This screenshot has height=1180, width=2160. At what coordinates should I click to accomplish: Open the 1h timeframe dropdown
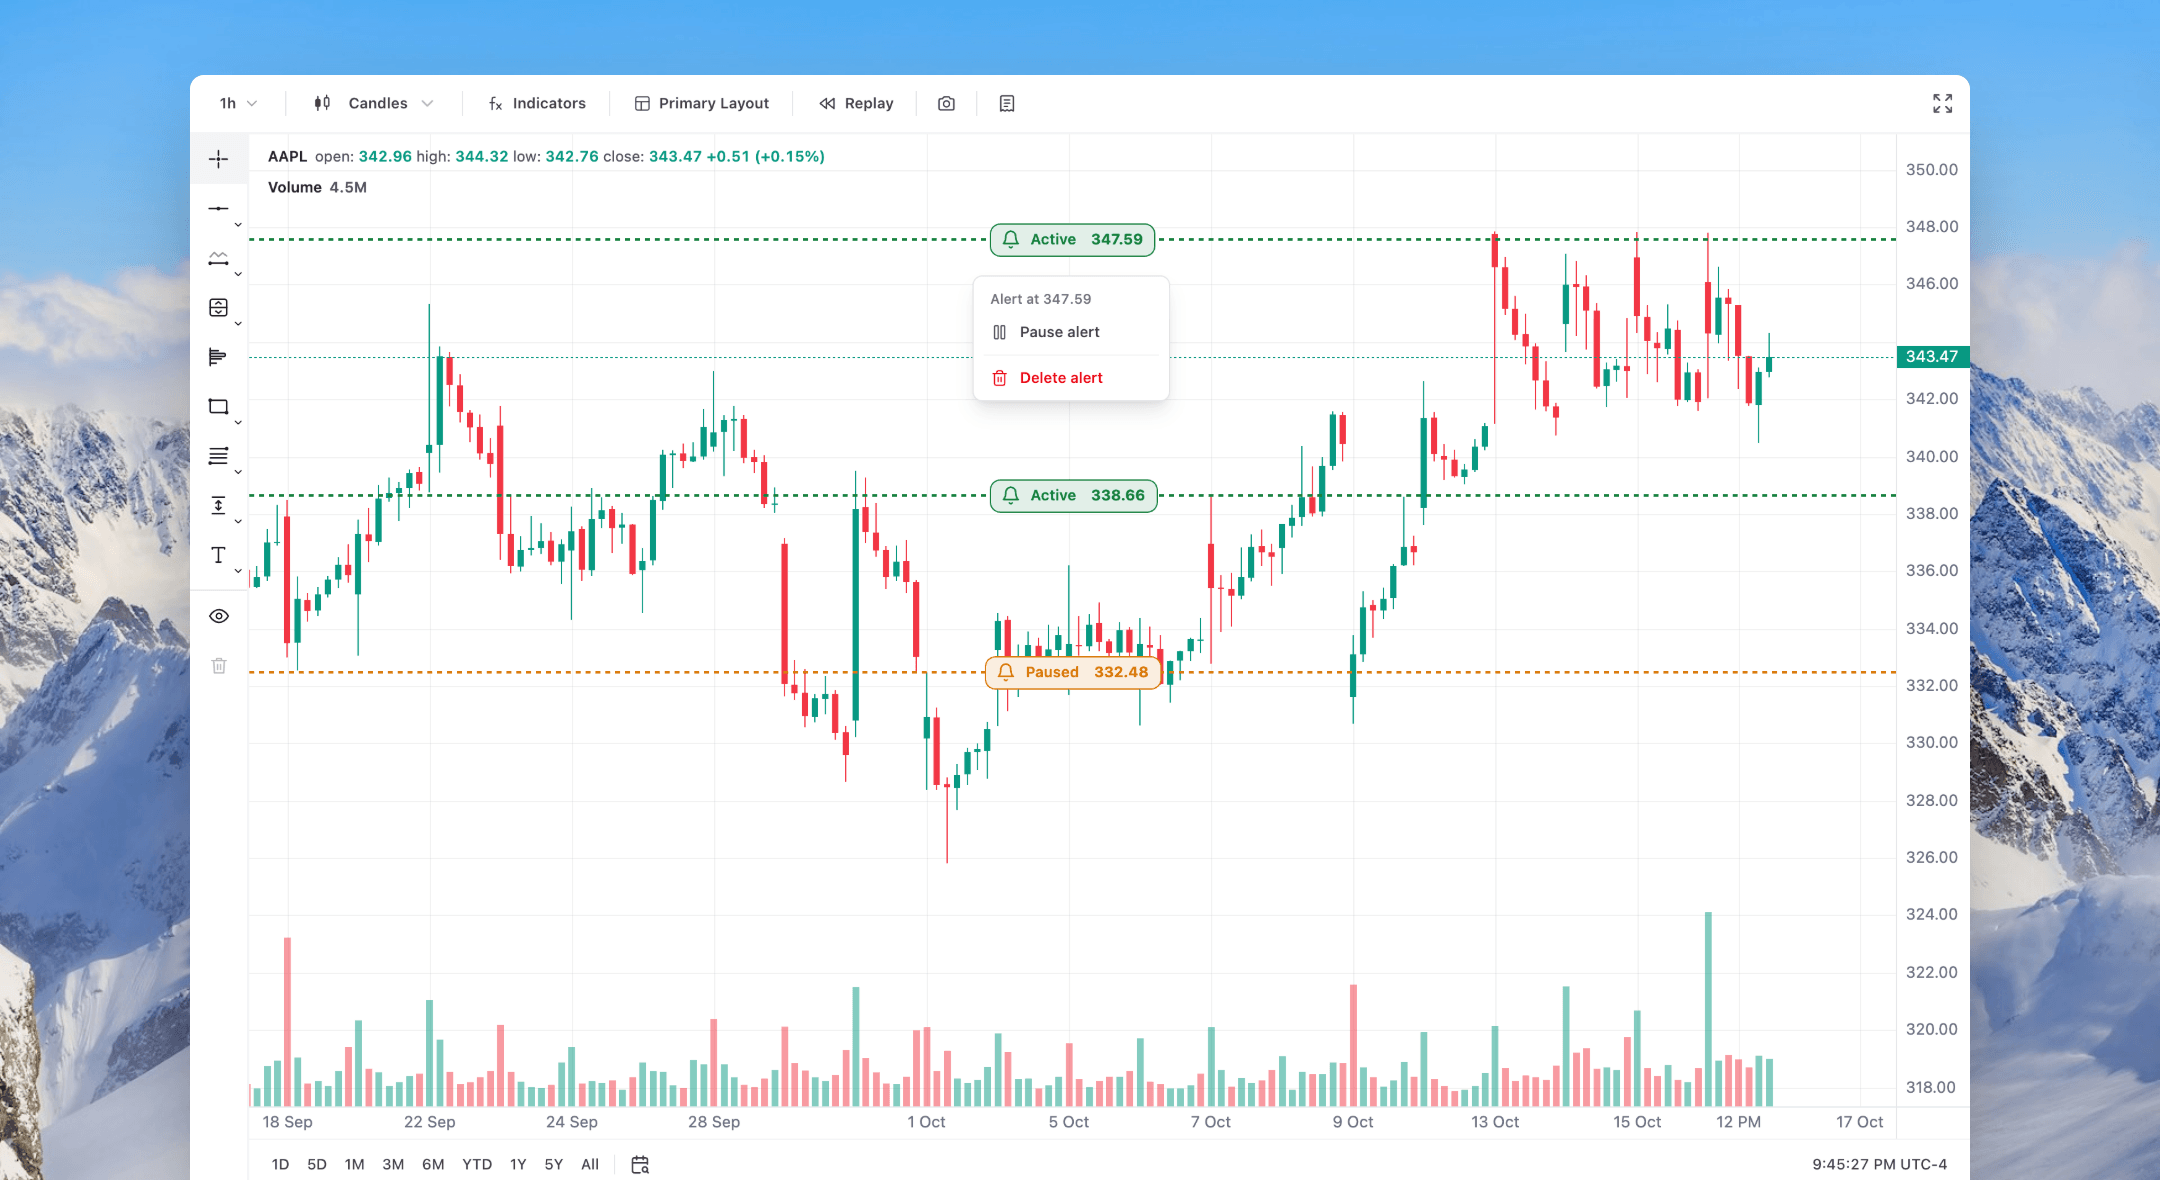[x=238, y=103]
